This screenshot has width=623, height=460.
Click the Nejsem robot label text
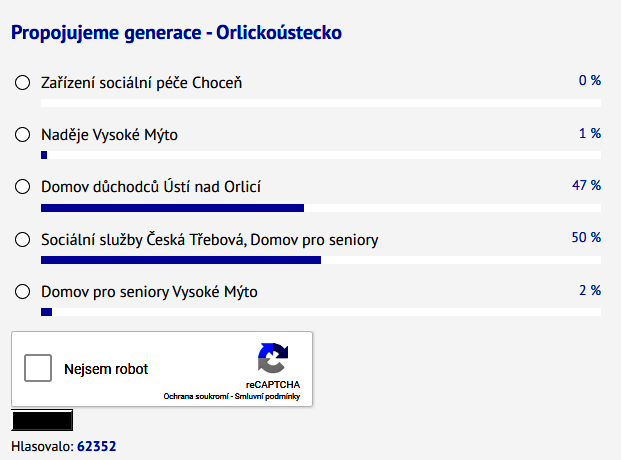pyautogui.click(x=106, y=369)
